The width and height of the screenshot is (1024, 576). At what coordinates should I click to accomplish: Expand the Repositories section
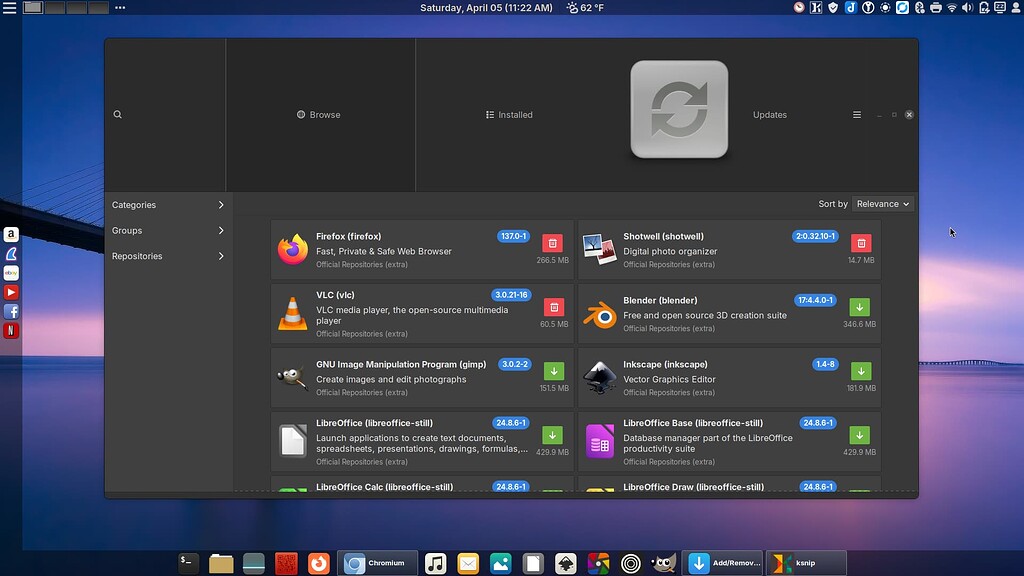[x=166, y=256]
